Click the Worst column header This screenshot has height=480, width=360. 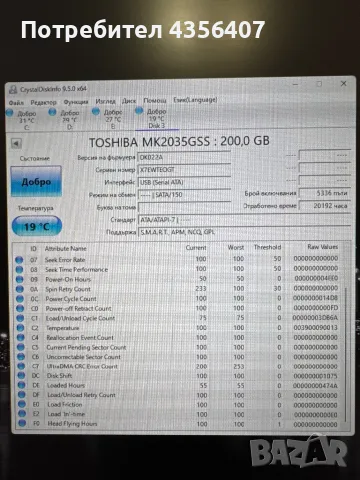click(236, 247)
